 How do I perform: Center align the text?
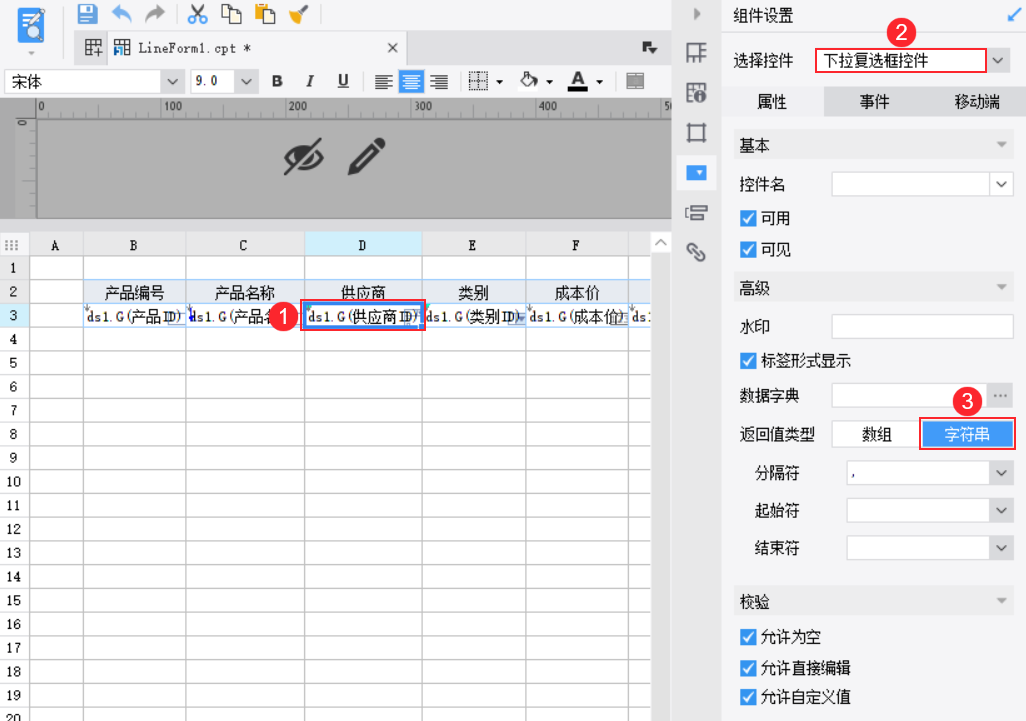pyautogui.click(x=411, y=82)
